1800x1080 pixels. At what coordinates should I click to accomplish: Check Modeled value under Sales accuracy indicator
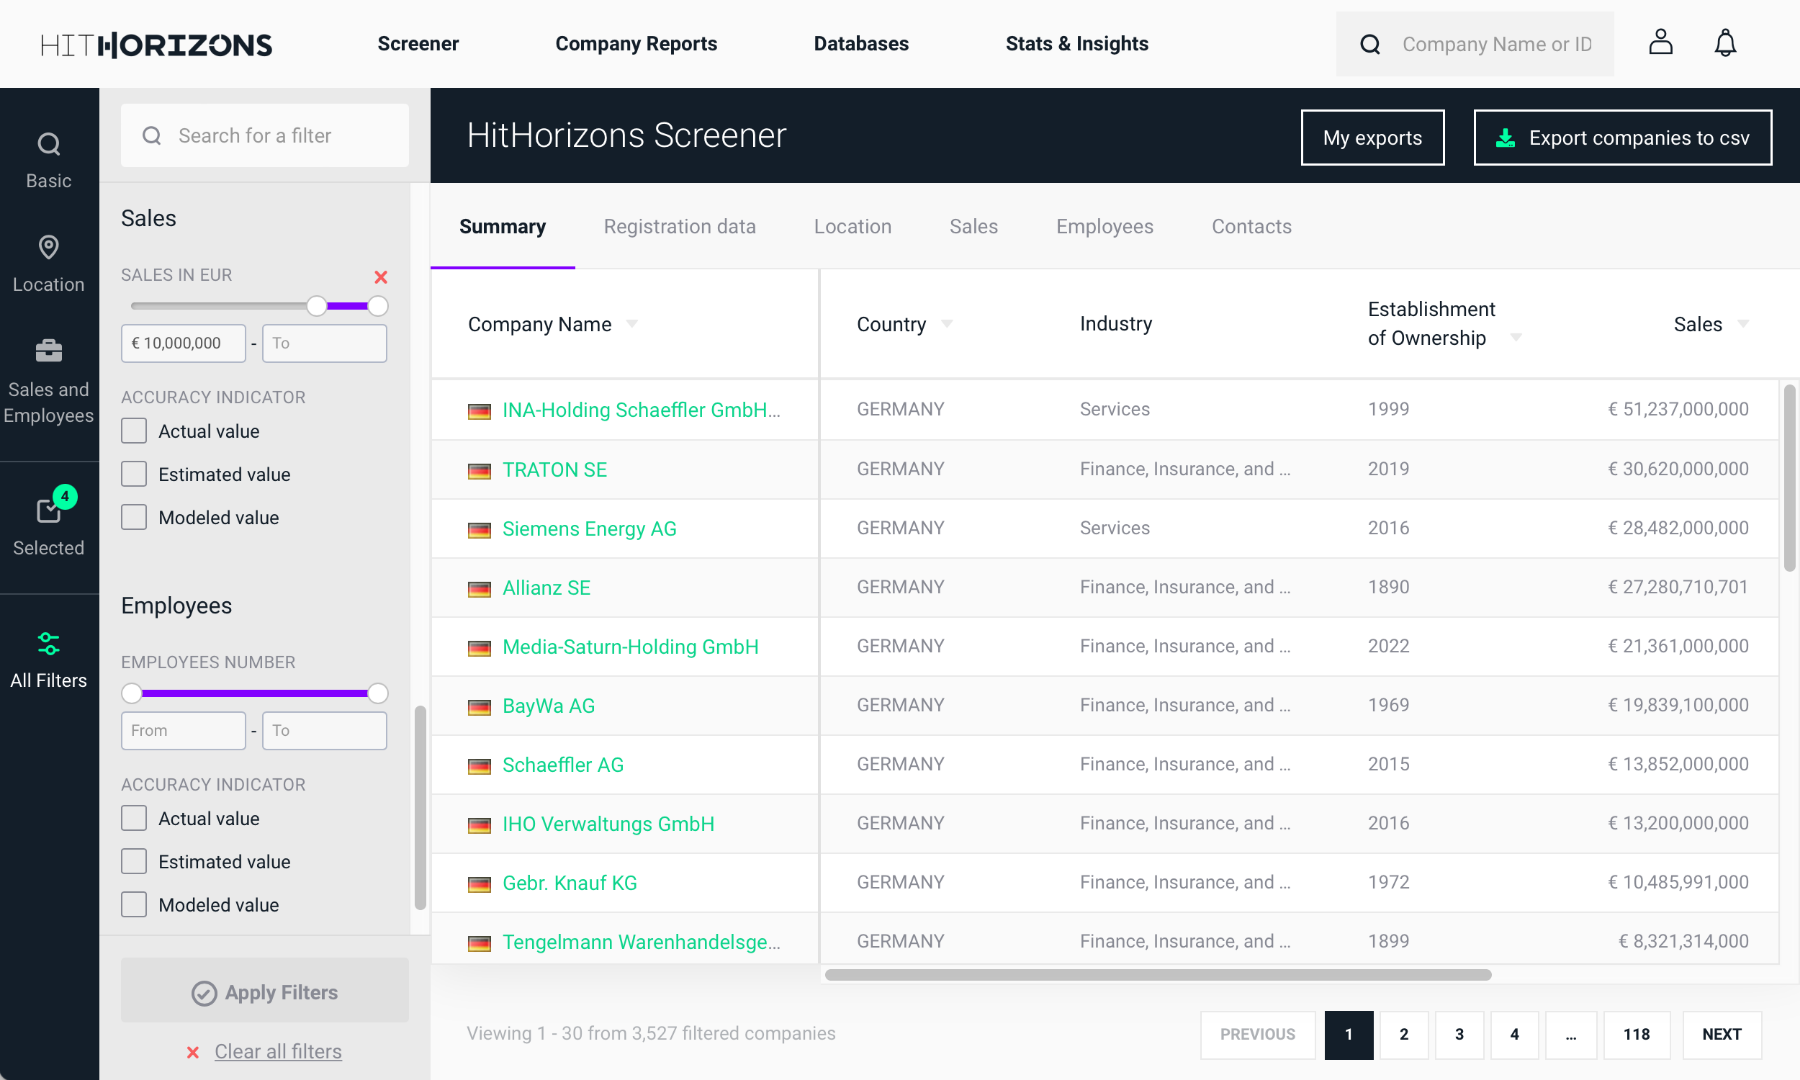pos(134,517)
